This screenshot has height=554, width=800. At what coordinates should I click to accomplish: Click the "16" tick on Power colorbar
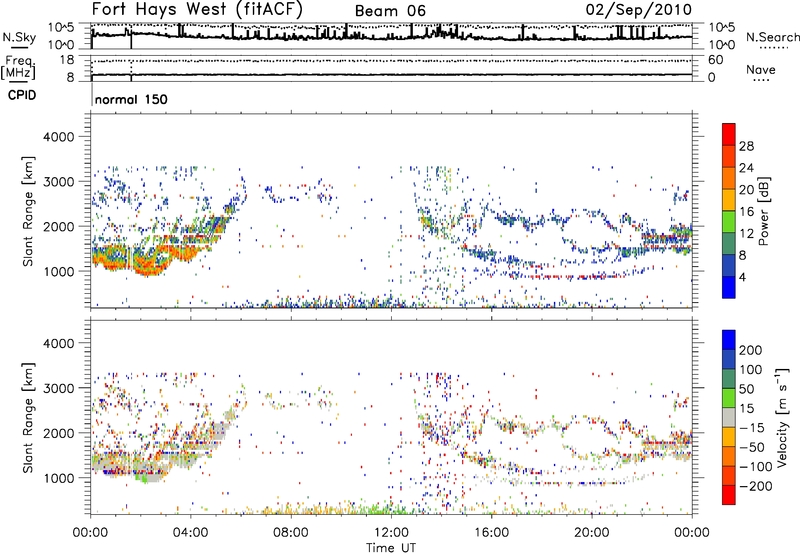pos(746,212)
